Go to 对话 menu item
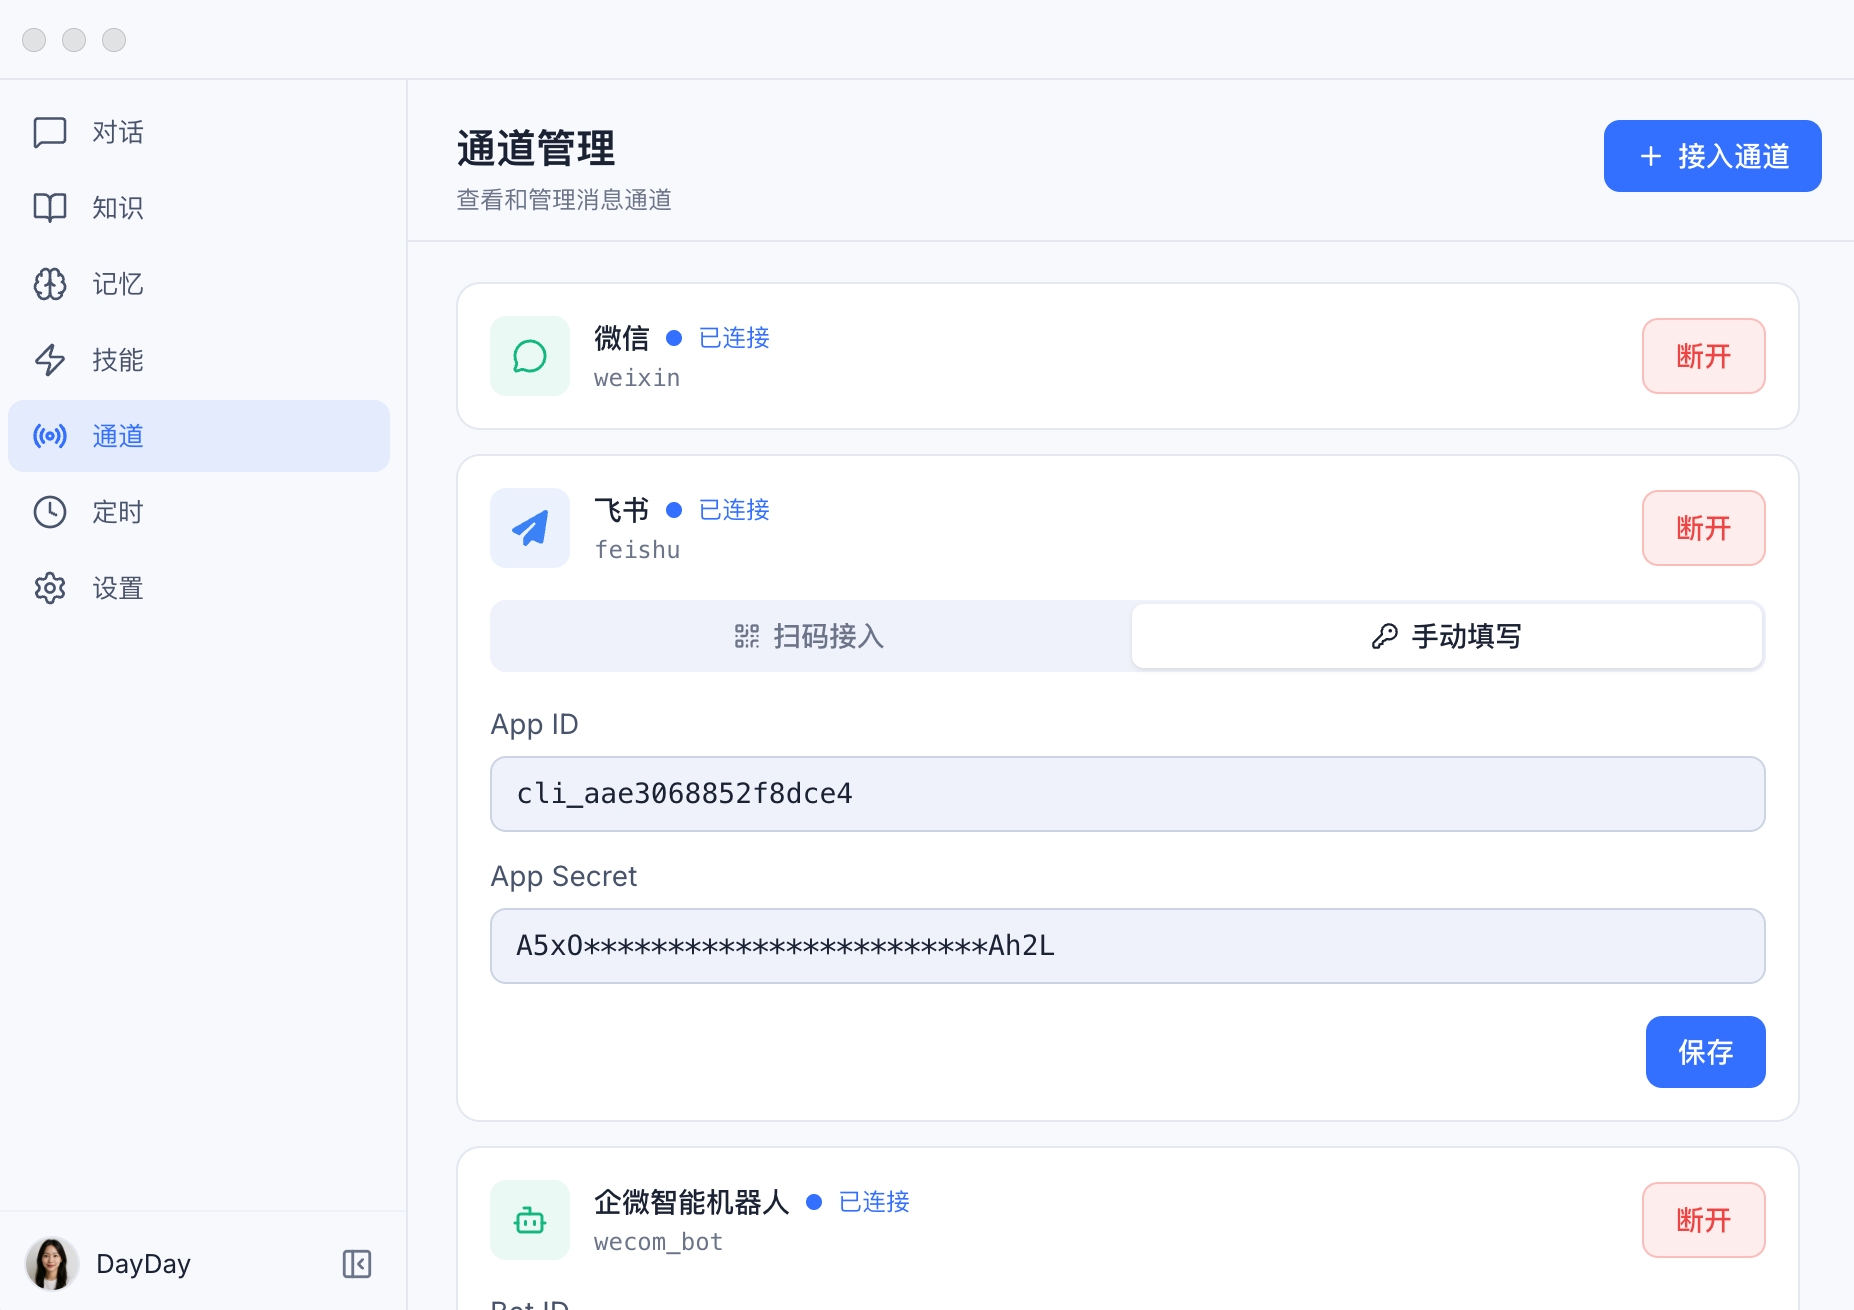Image resolution: width=1854 pixels, height=1310 pixels. 199,132
